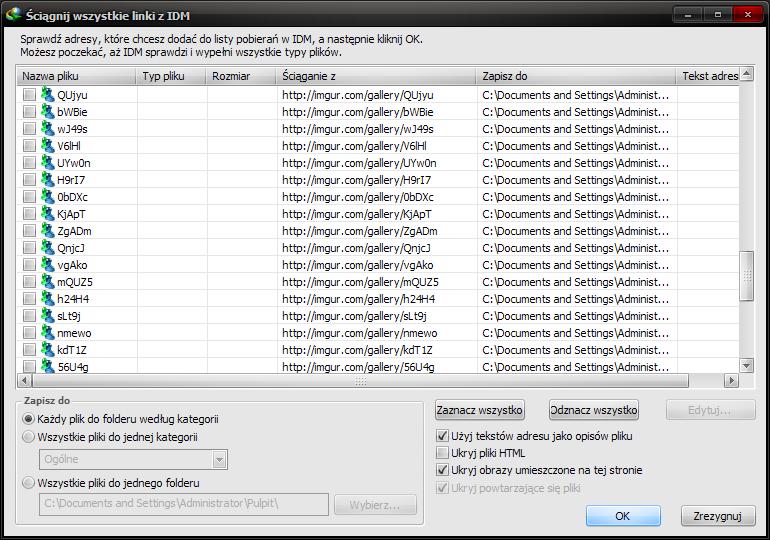770x540 pixels.
Task: Click the file icon next to mQUZ5
Action: point(48,282)
